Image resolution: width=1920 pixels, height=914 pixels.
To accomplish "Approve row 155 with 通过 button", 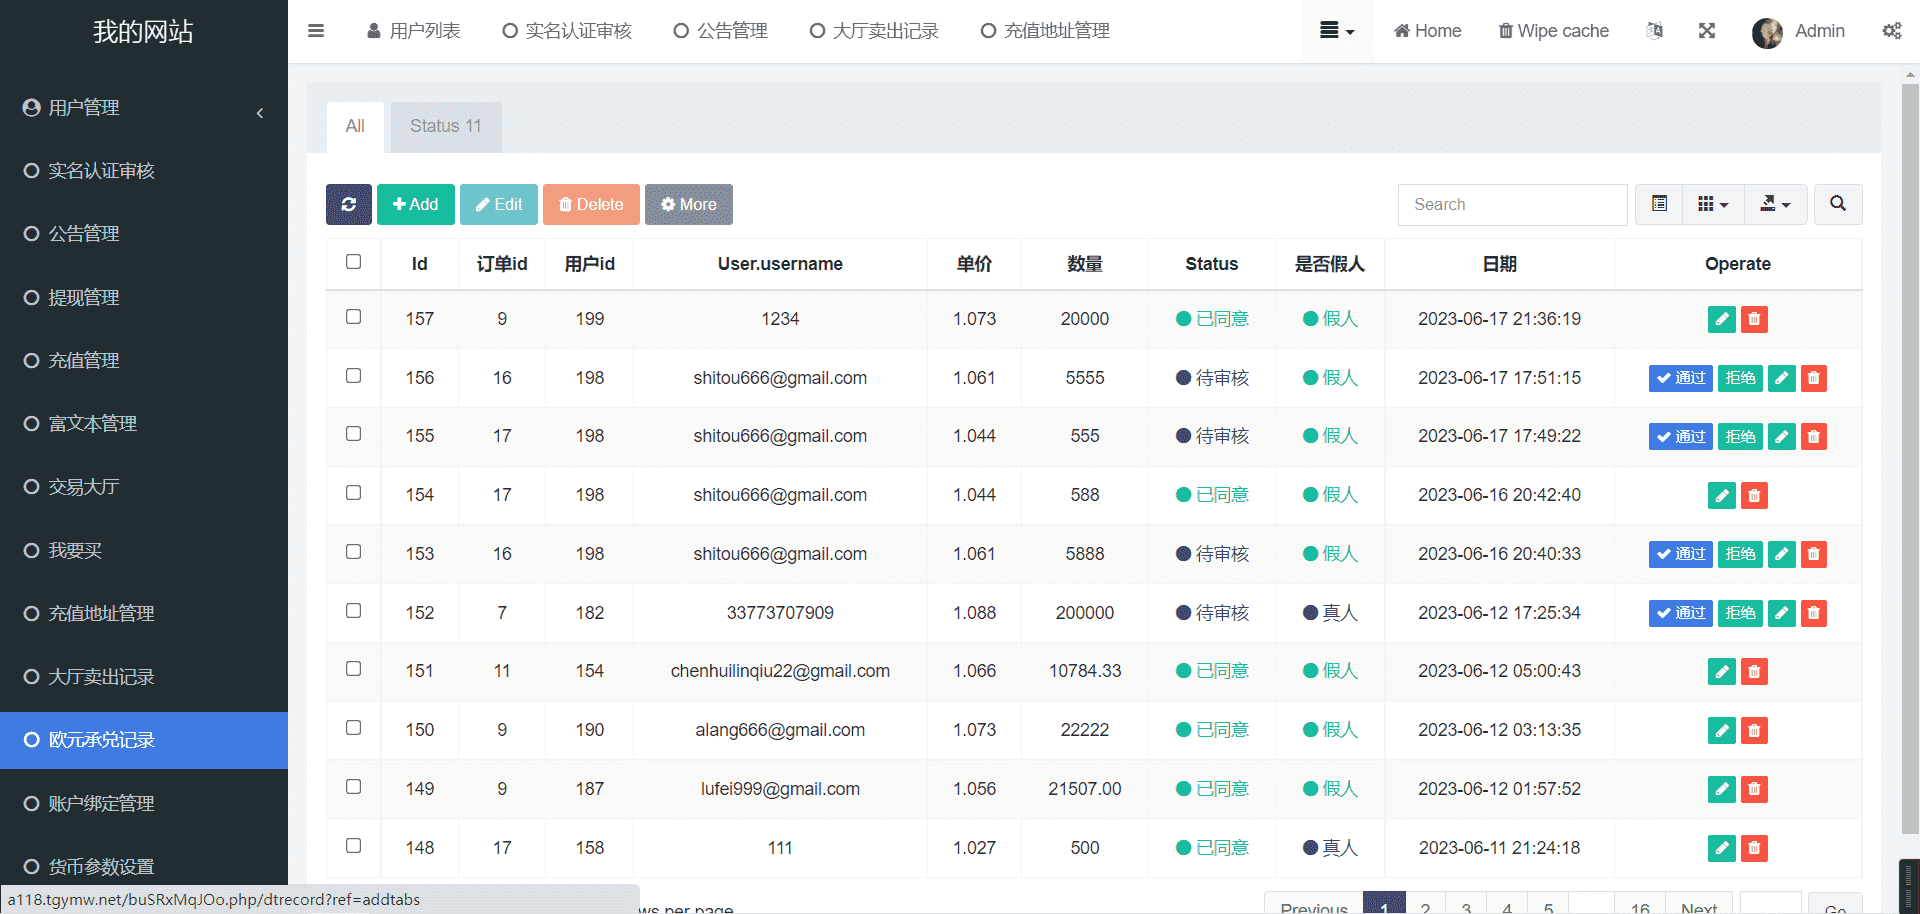I will tap(1680, 436).
